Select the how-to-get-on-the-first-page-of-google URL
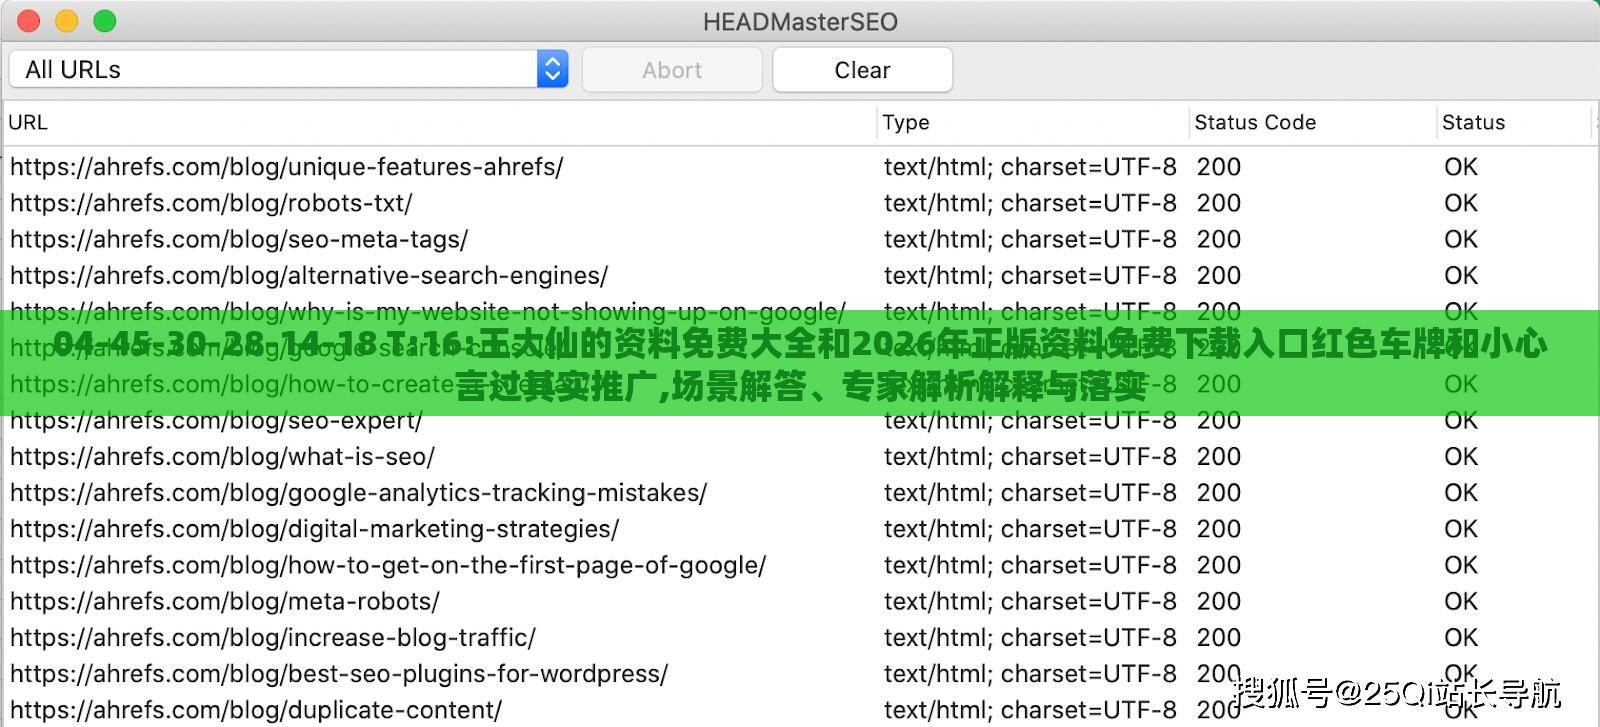 (x=388, y=565)
